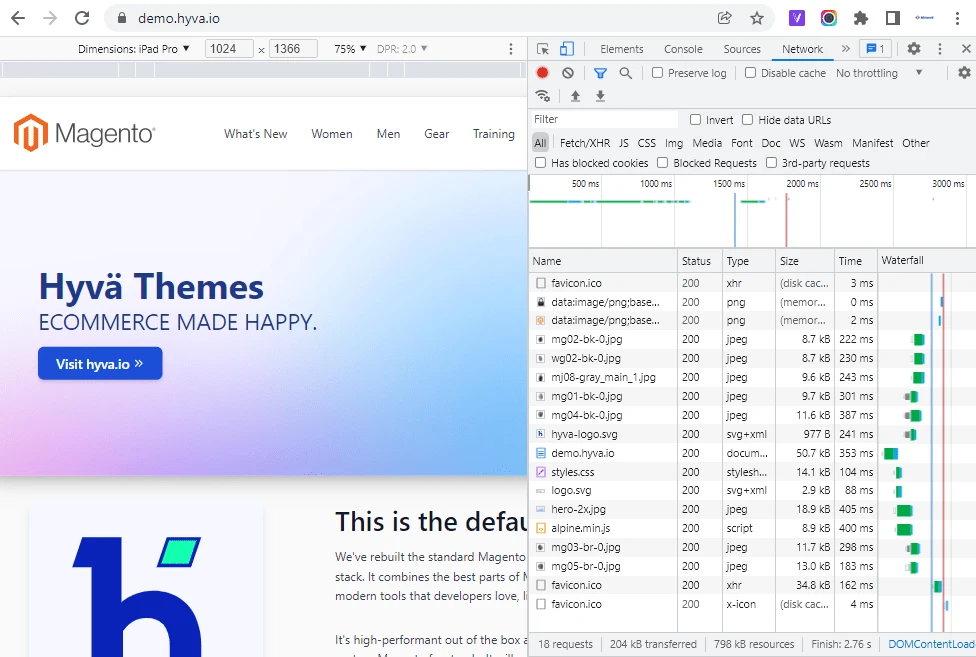Click into the network Filter text field
The height and width of the screenshot is (657, 976).
[x=604, y=120]
